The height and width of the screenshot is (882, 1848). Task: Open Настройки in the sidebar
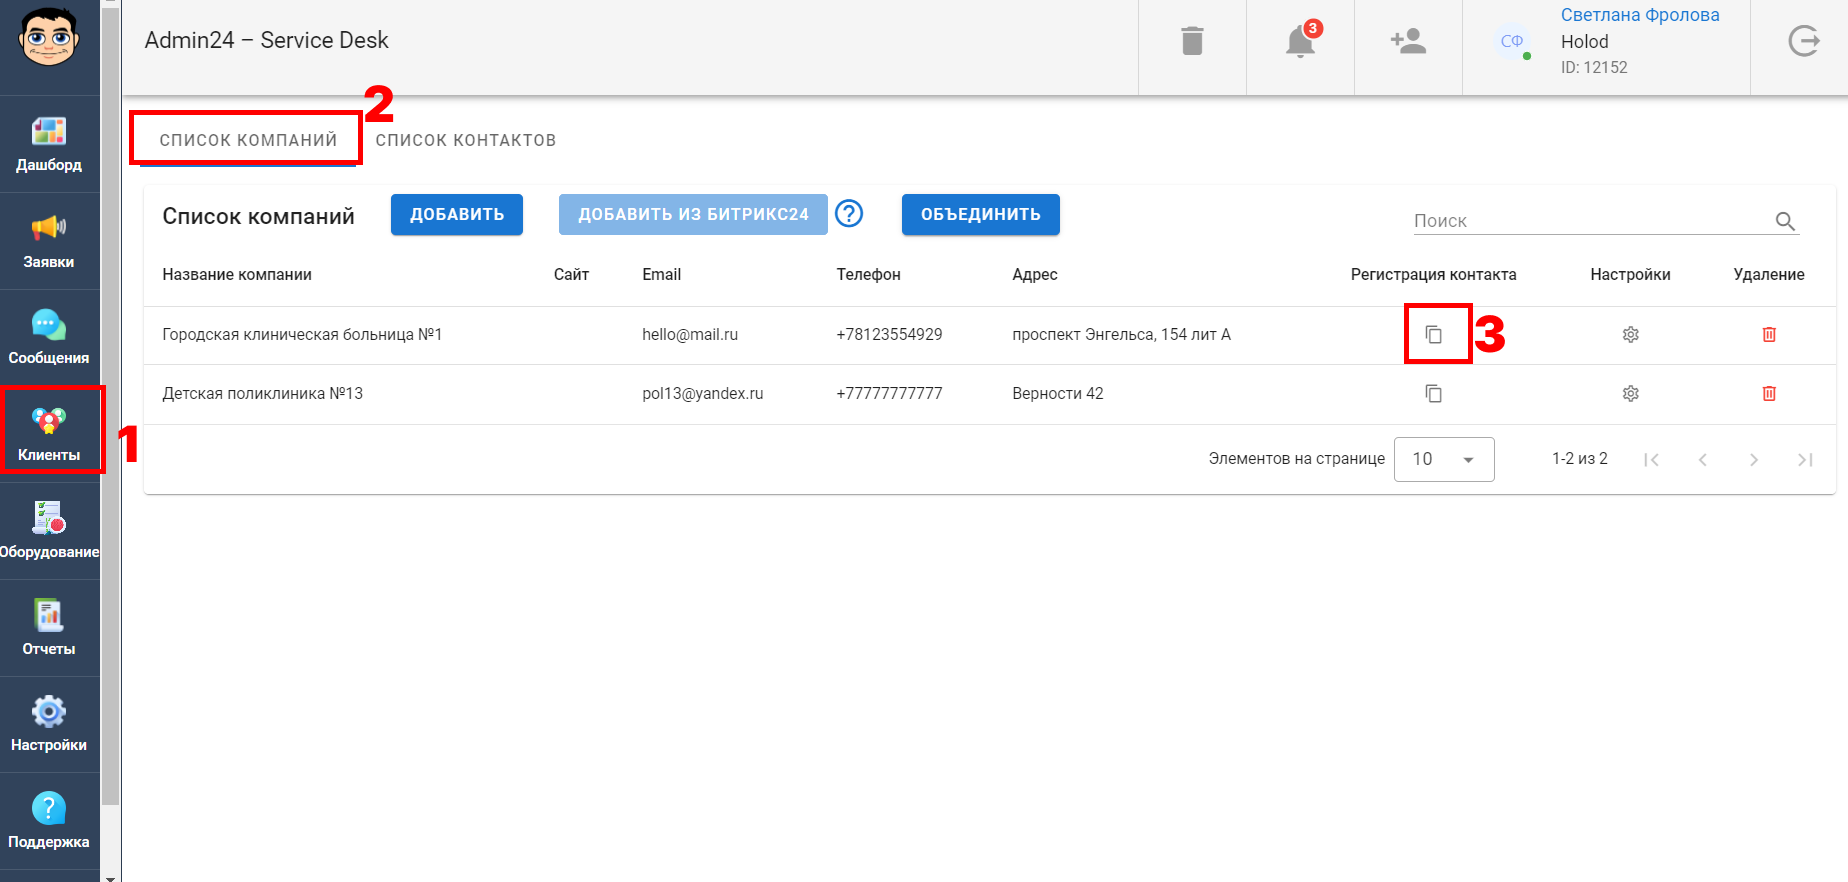[x=49, y=725]
